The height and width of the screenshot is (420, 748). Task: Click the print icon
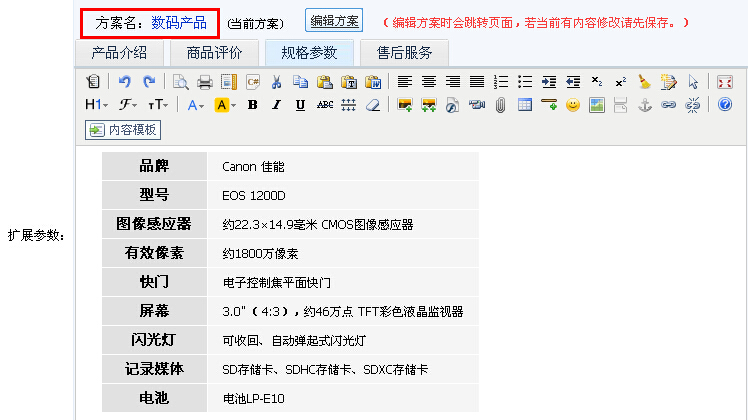point(205,82)
